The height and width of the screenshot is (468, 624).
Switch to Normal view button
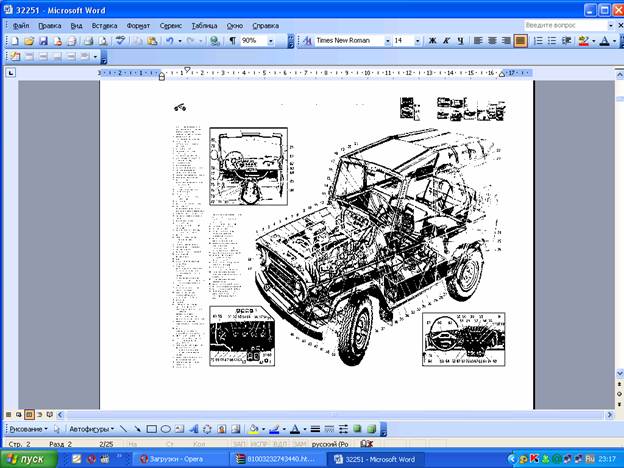(8, 415)
